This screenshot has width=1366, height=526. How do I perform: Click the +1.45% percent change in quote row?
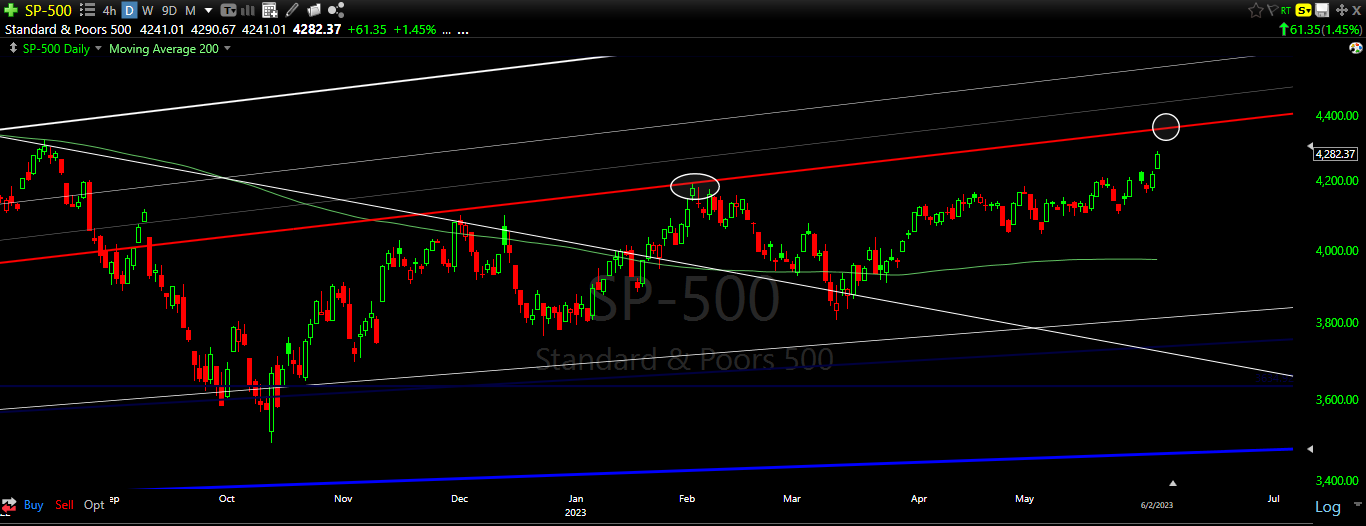tap(414, 29)
